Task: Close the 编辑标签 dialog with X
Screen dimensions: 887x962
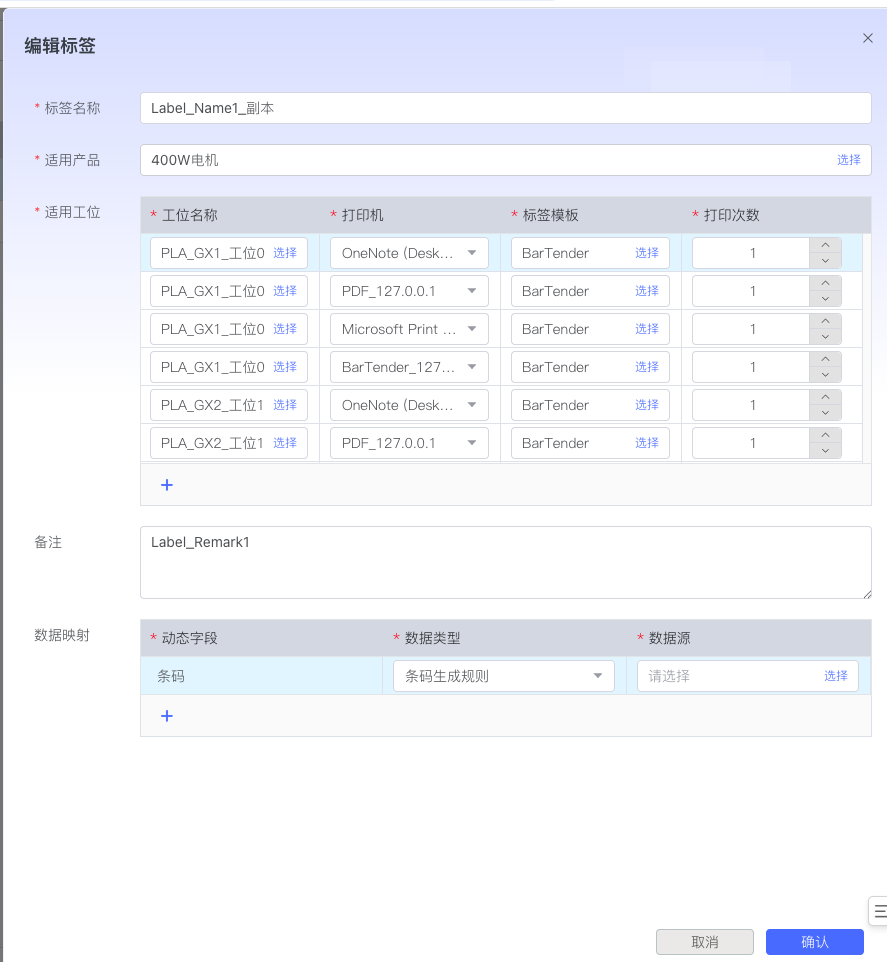Action: 867,38
